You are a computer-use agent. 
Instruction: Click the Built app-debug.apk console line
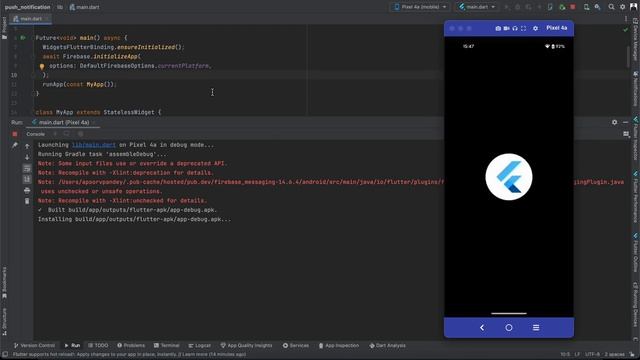click(127, 210)
